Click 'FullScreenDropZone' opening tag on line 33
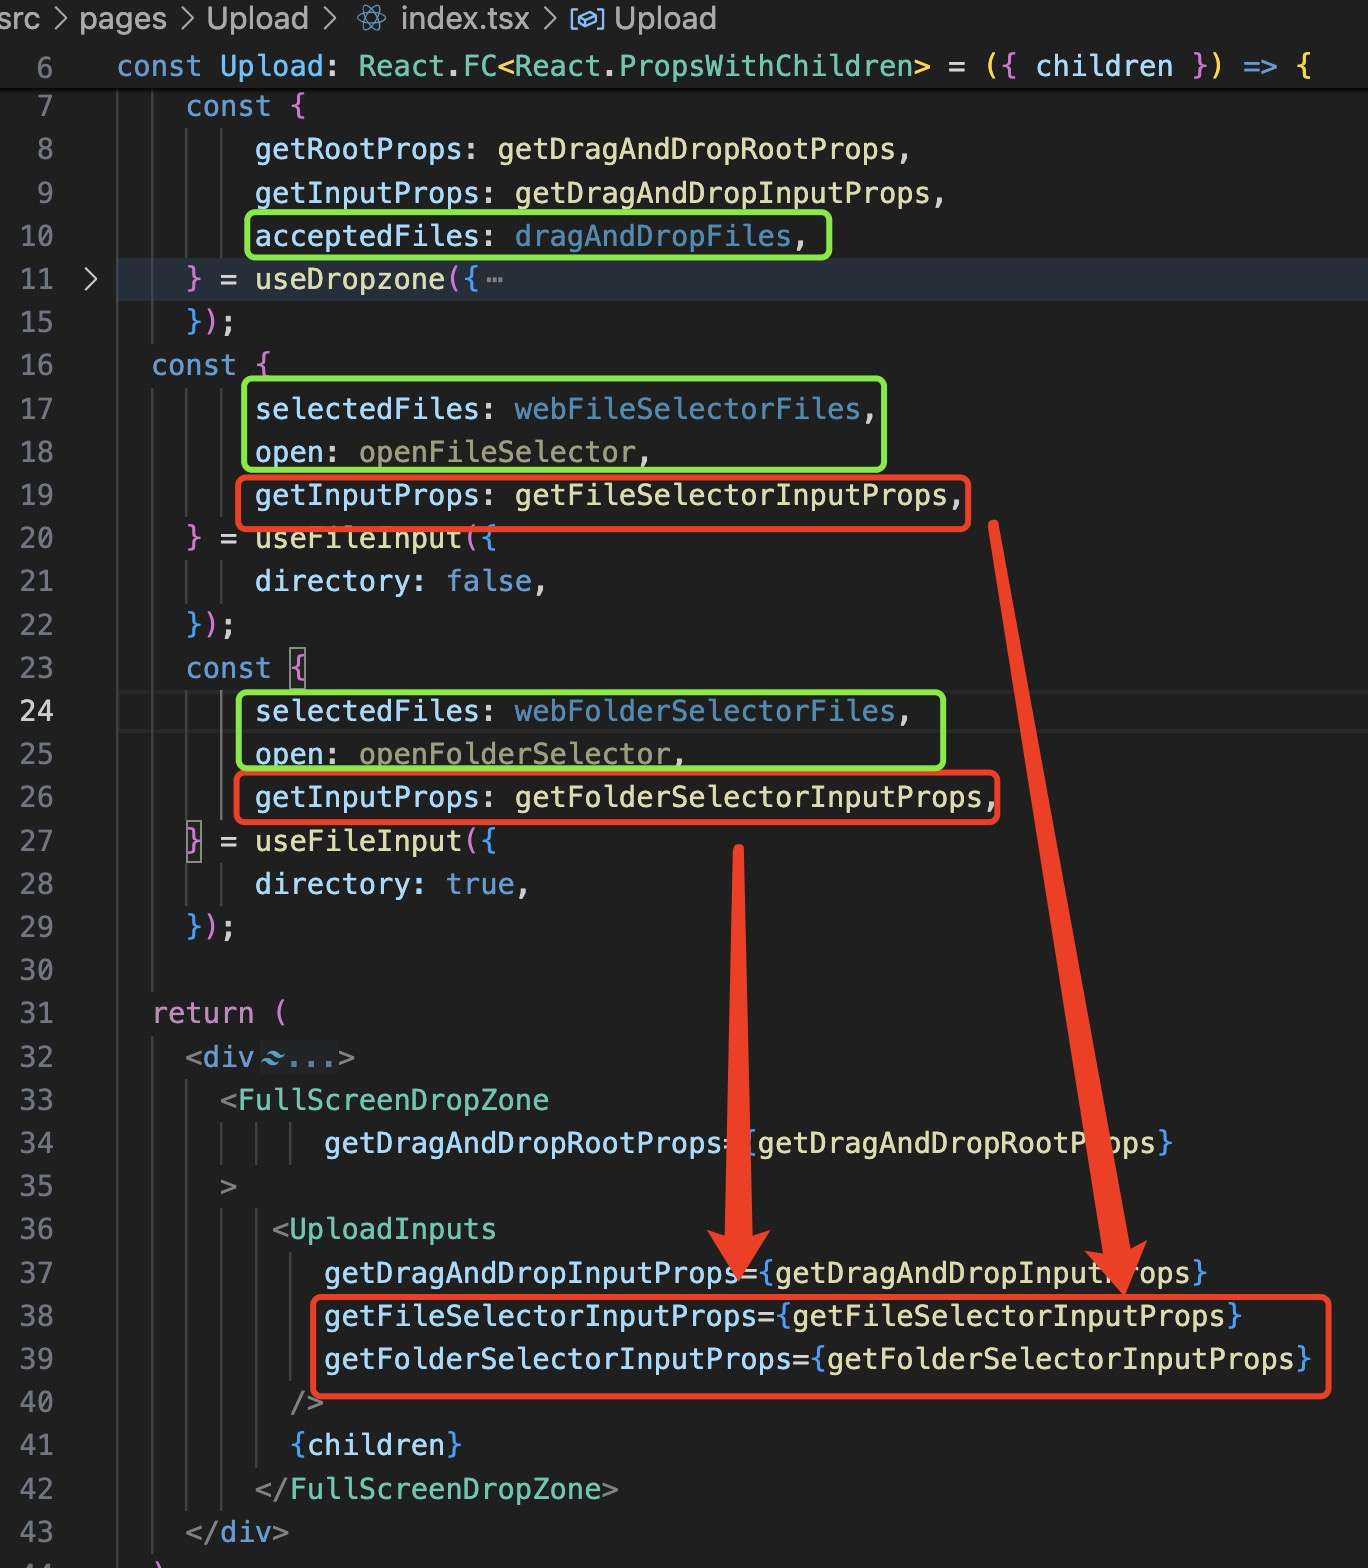Screen dimensions: 1368x1568 tap(393, 1100)
